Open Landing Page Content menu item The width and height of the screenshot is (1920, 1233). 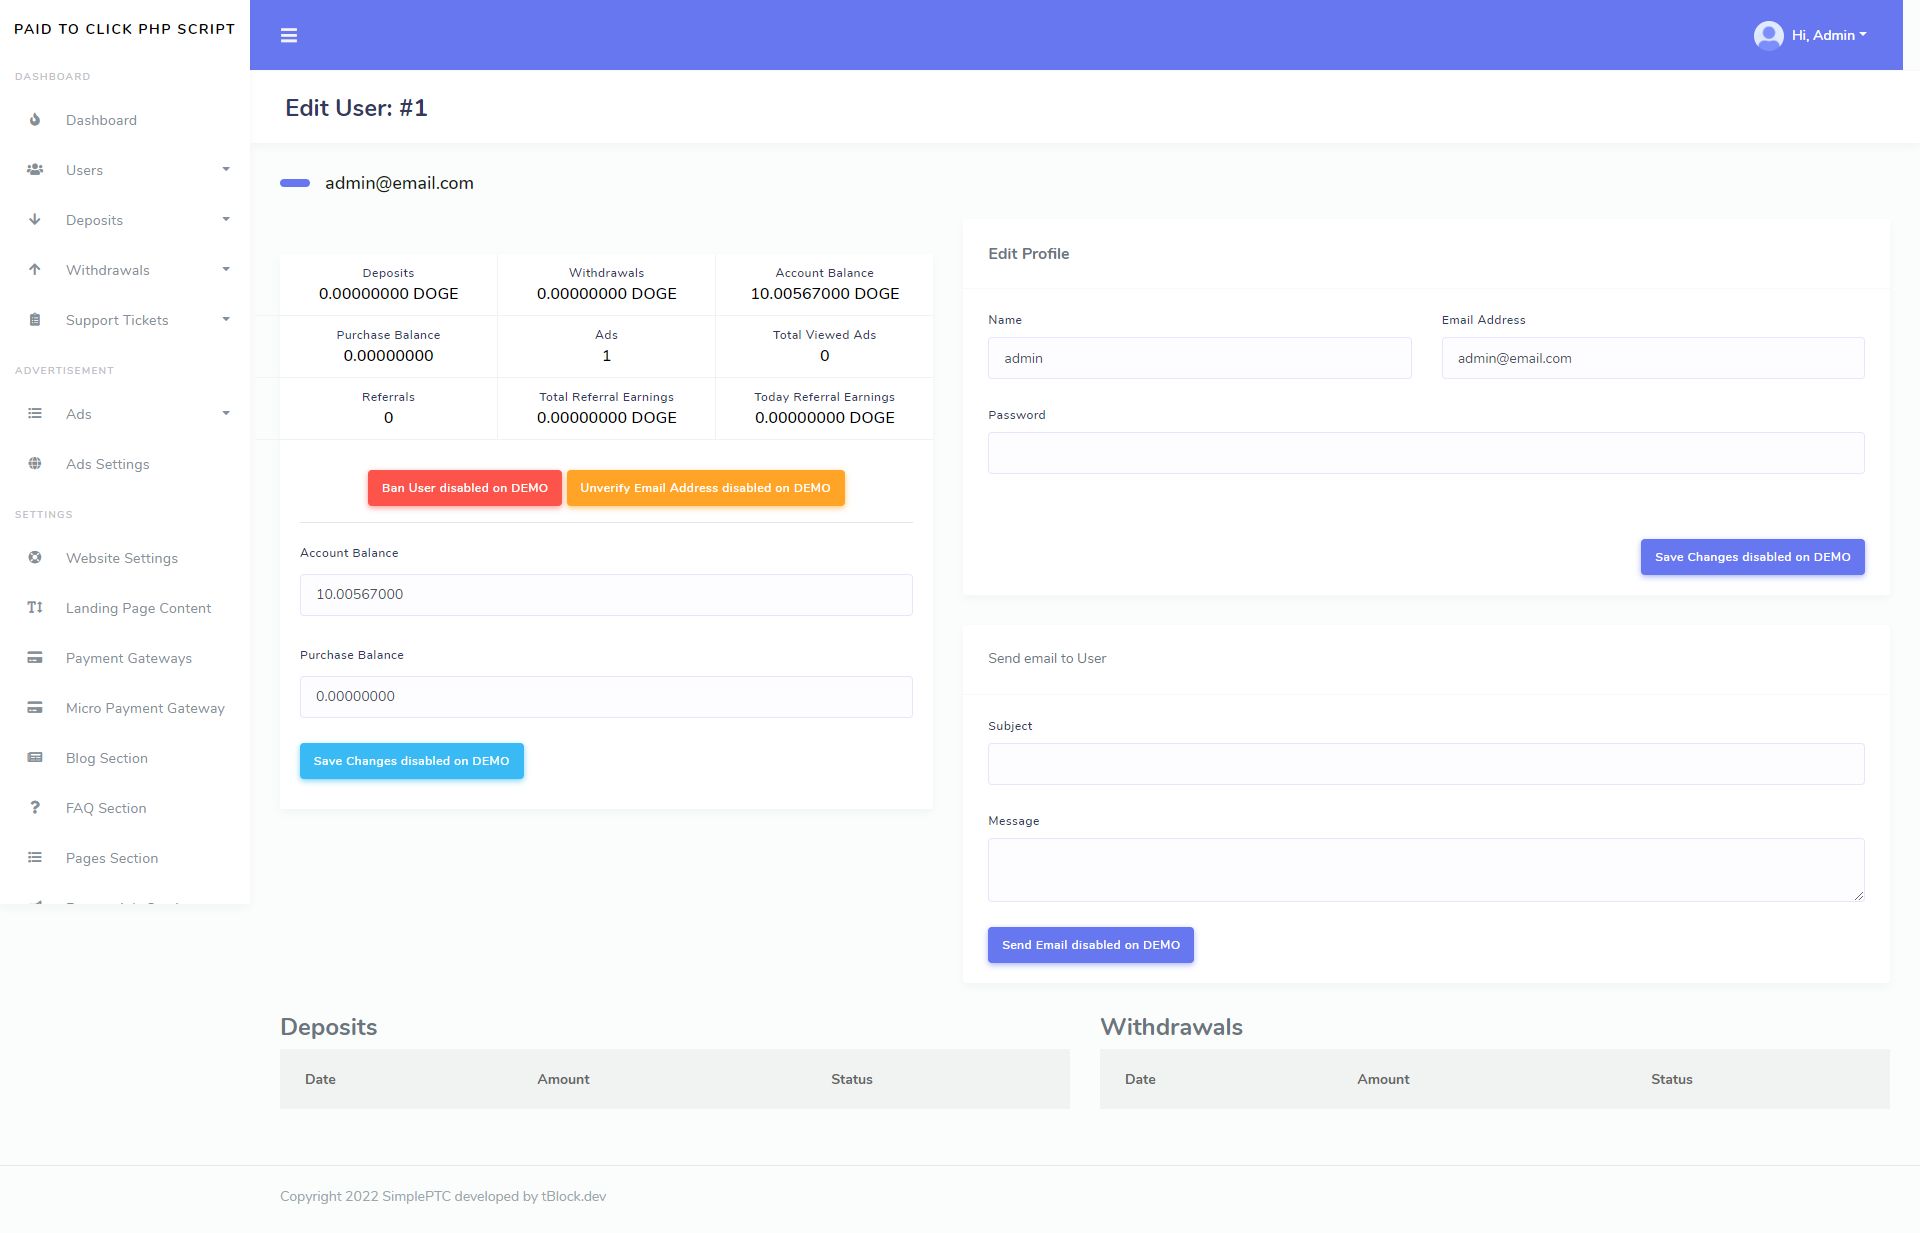[x=138, y=608]
